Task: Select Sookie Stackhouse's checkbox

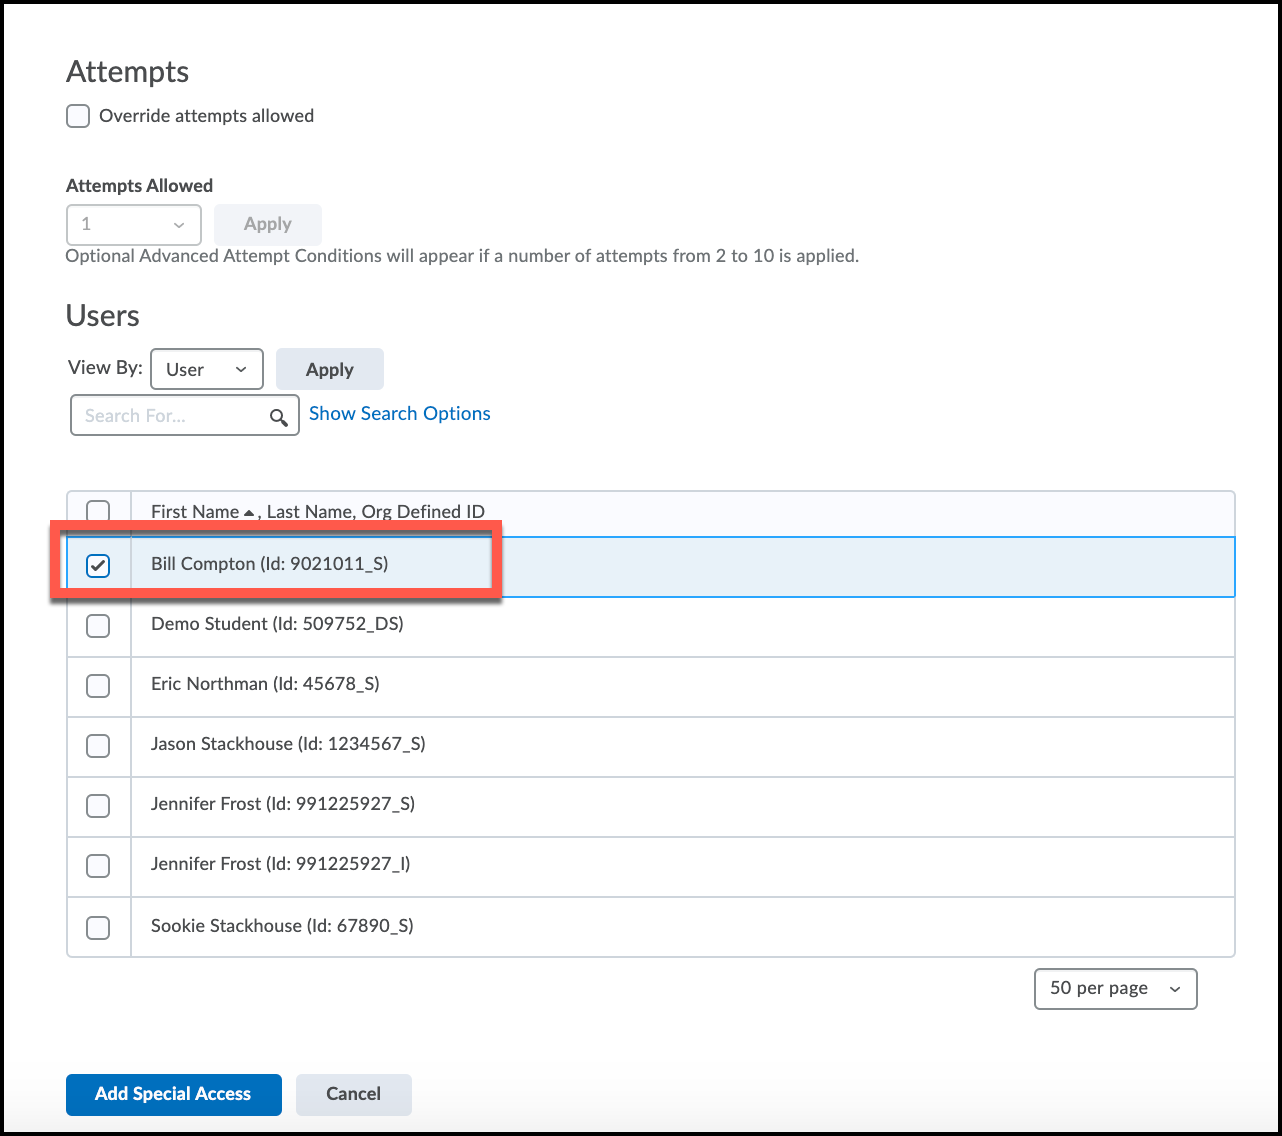Action: click(x=98, y=928)
